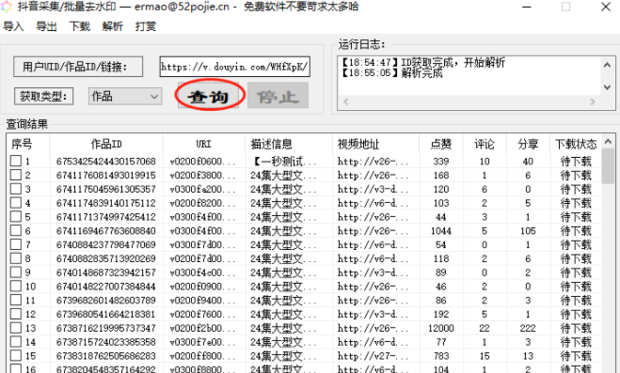This screenshot has height=373, width=620.
Task: Click the 获取类型 label button
Action: (43, 96)
